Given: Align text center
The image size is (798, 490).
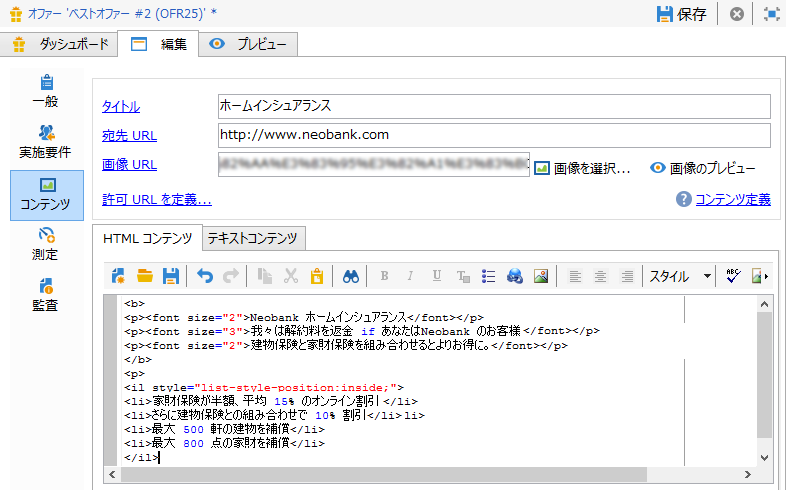Looking at the screenshot, I should click(x=601, y=276).
